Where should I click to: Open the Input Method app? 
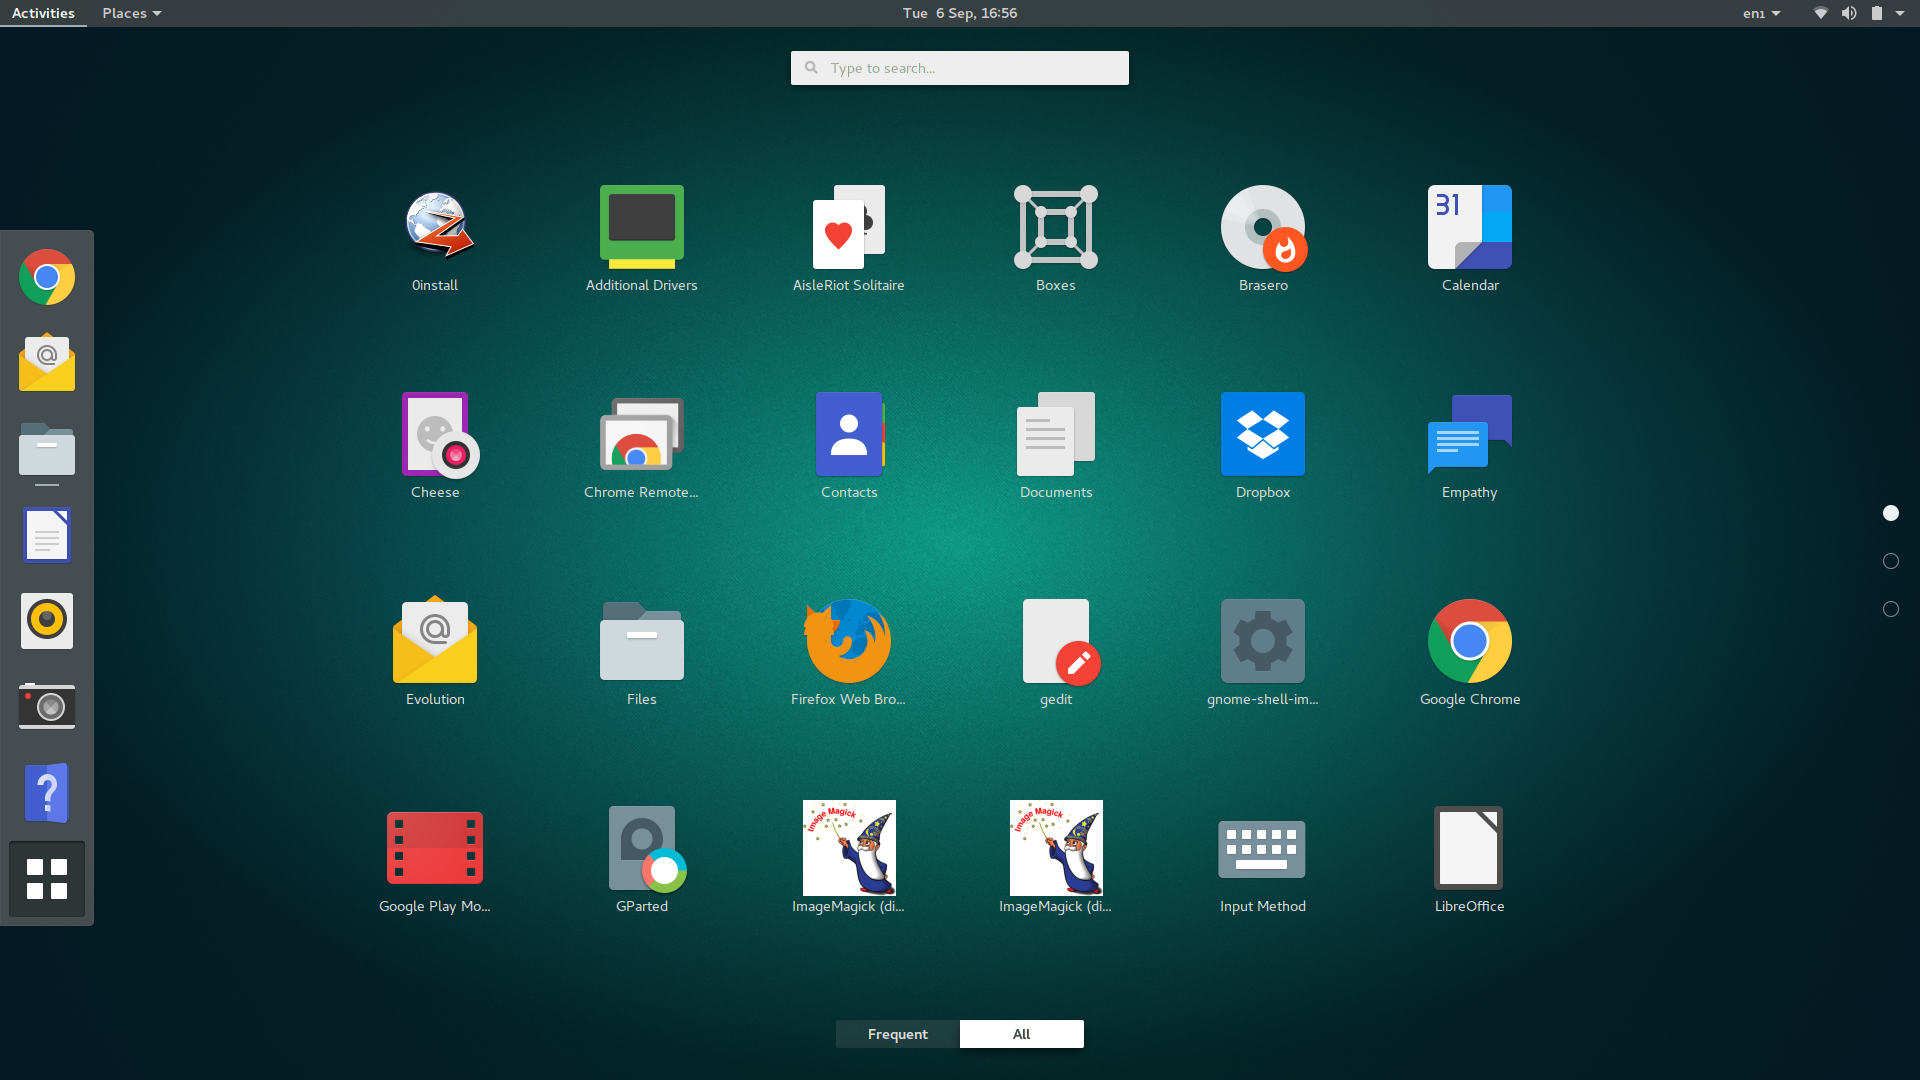[x=1263, y=849]
